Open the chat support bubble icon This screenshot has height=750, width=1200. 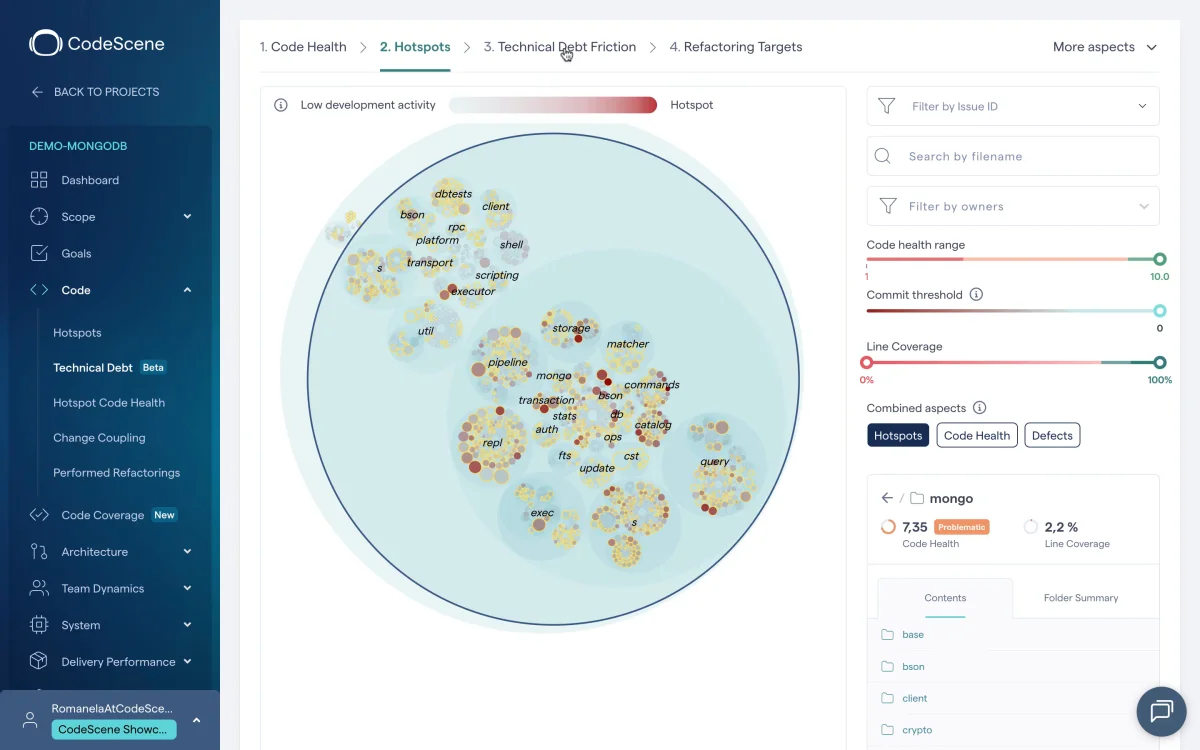[1161, 711]
